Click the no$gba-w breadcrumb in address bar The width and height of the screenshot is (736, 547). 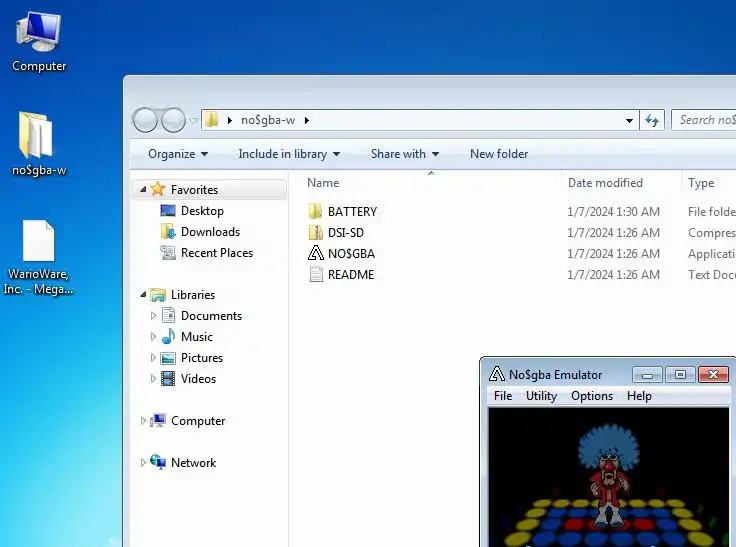[268, 120]
